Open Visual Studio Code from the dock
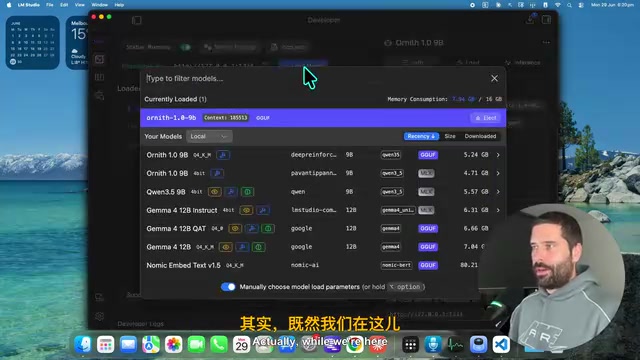This screenshot has height=360, width=640. [x=501, y=344]
